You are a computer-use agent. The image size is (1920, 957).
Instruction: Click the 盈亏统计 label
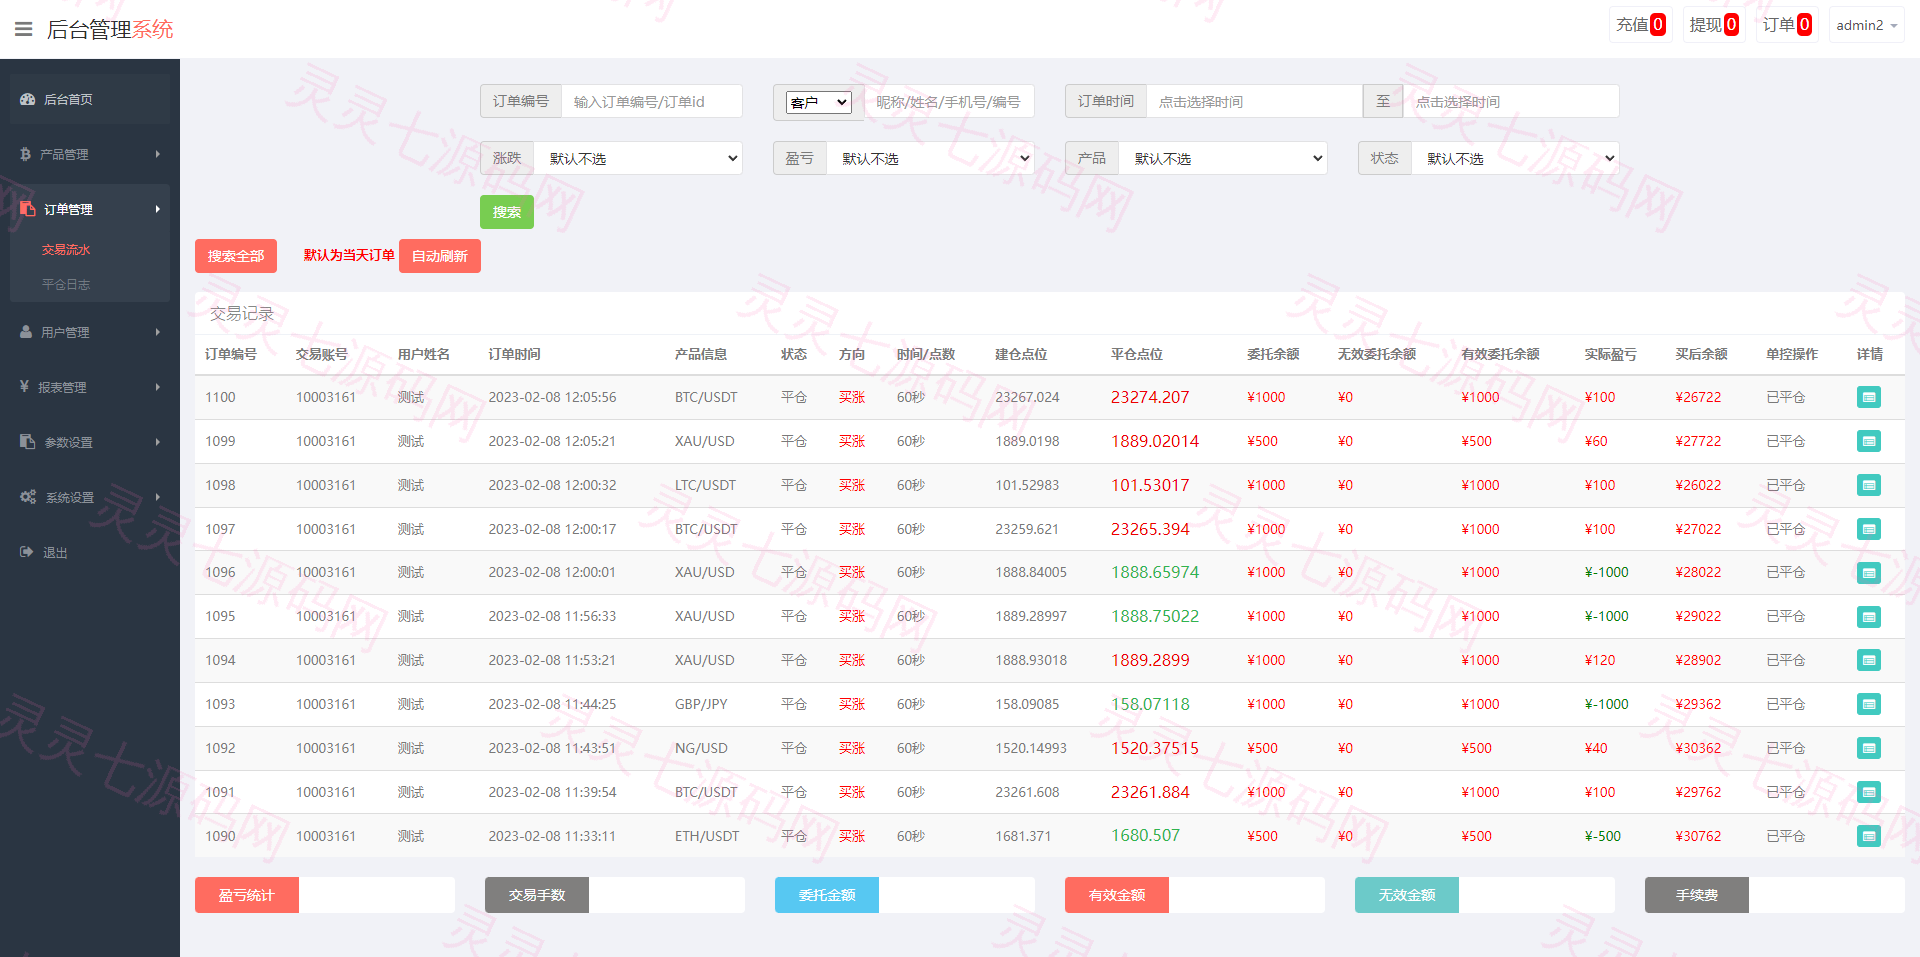(x=247, y=895)
